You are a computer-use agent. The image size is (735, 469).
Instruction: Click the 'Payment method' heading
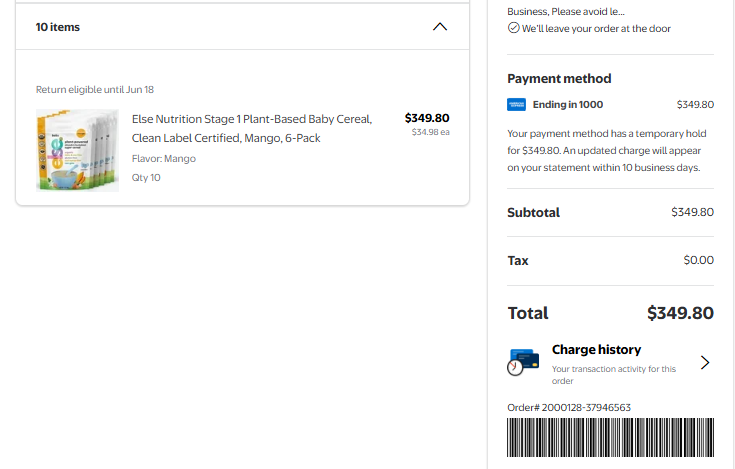point(559,78)
